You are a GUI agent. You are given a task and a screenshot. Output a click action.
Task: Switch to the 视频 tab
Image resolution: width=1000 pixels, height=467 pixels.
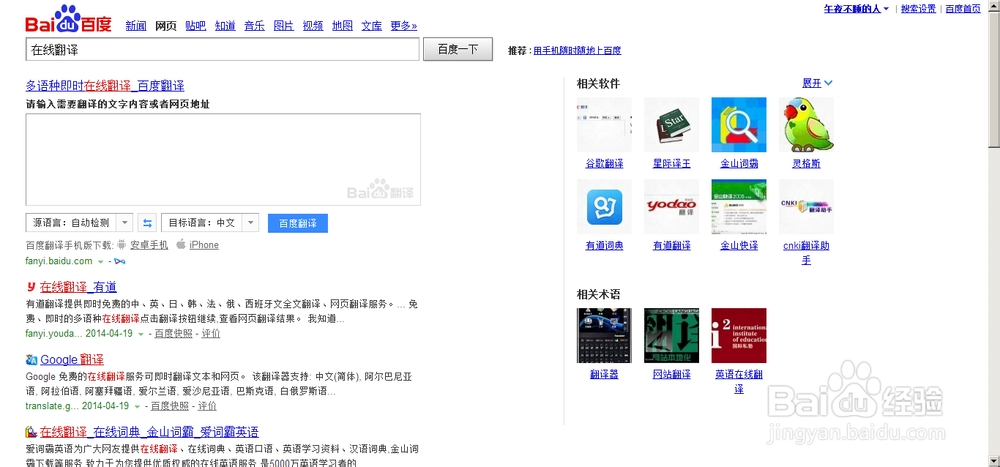(313, 26)
